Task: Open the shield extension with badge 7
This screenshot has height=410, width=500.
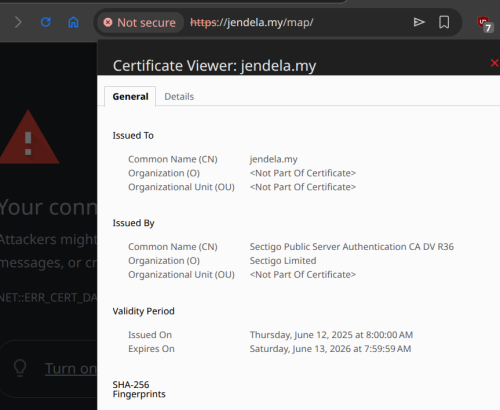Action: point(484,23)
